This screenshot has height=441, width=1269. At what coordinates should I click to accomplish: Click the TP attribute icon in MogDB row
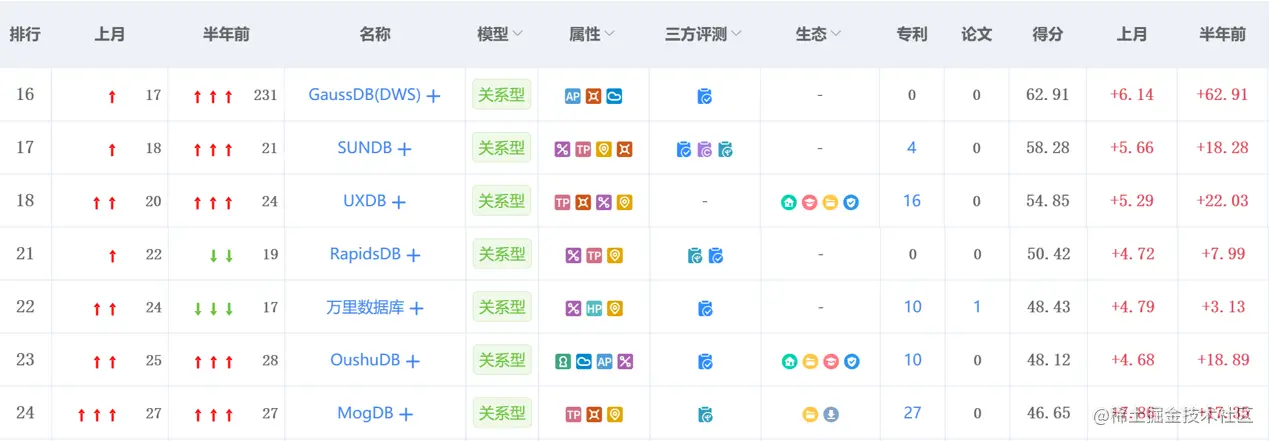tap(573, 414)
